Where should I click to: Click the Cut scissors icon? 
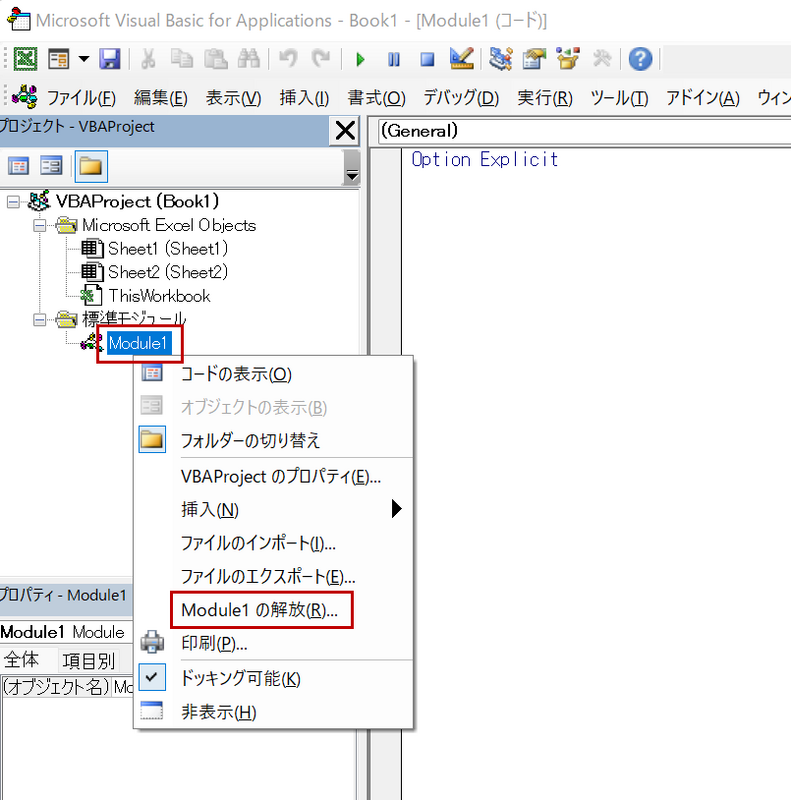148,59
